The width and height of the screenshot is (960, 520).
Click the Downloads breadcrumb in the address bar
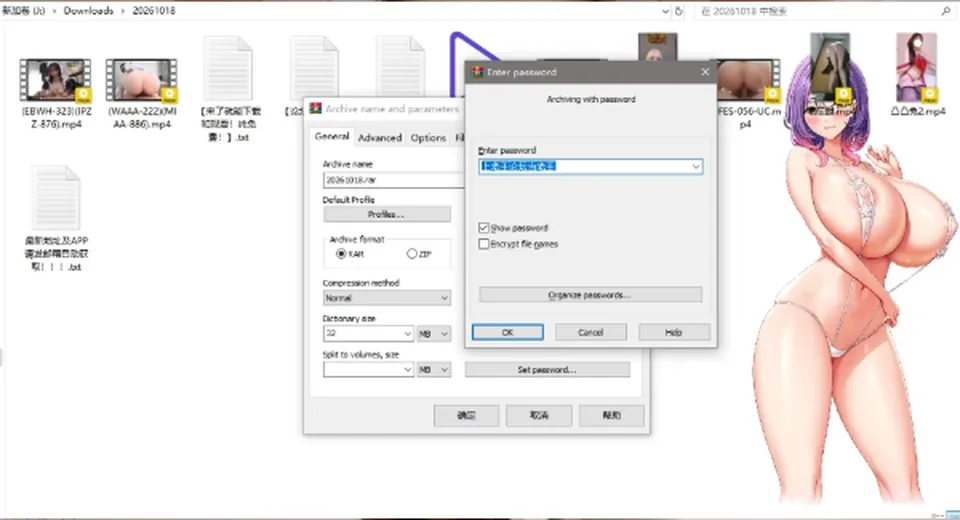click(x=88, y=11)
